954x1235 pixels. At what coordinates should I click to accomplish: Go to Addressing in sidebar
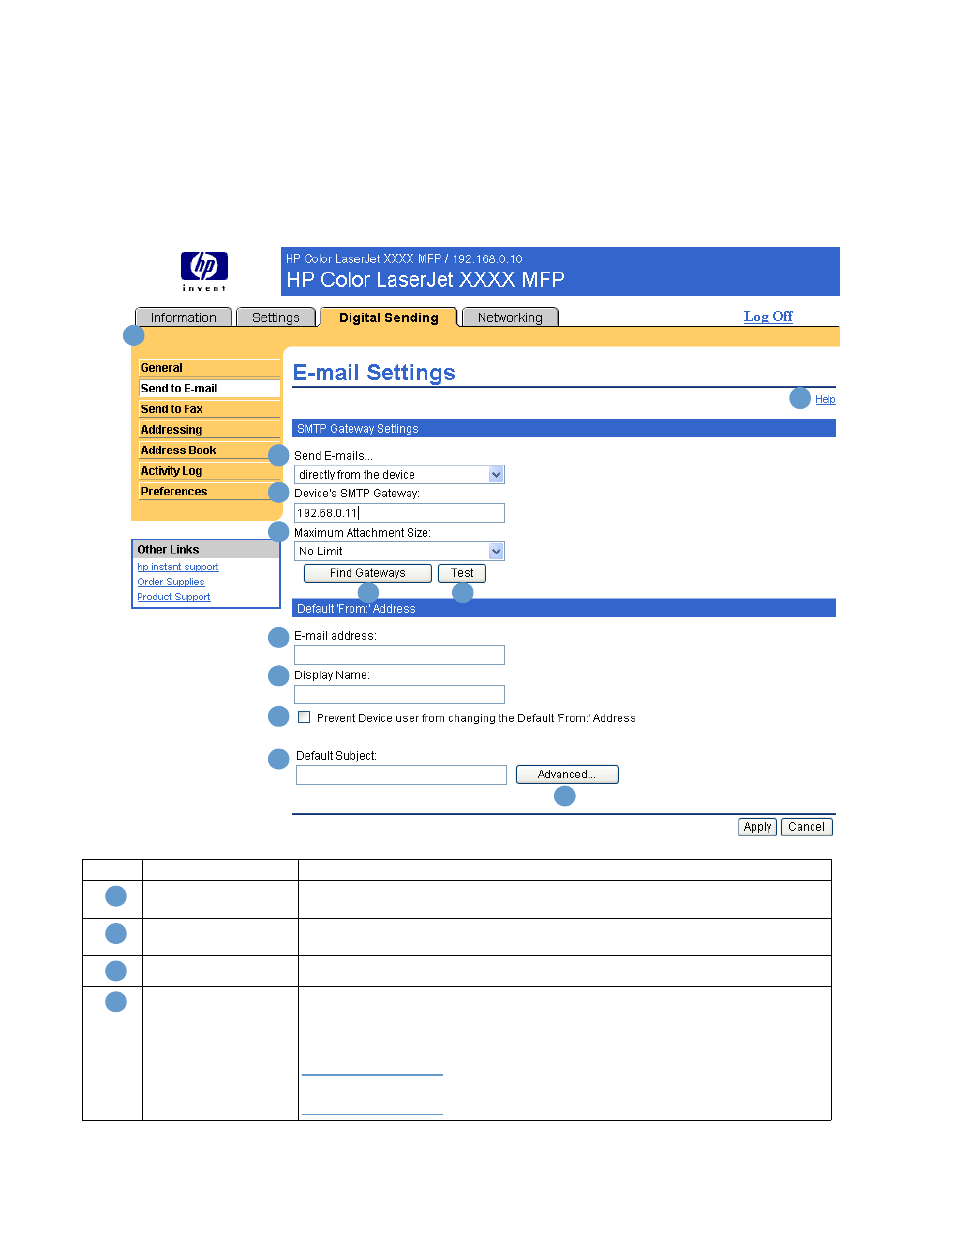tap(209, 430)
